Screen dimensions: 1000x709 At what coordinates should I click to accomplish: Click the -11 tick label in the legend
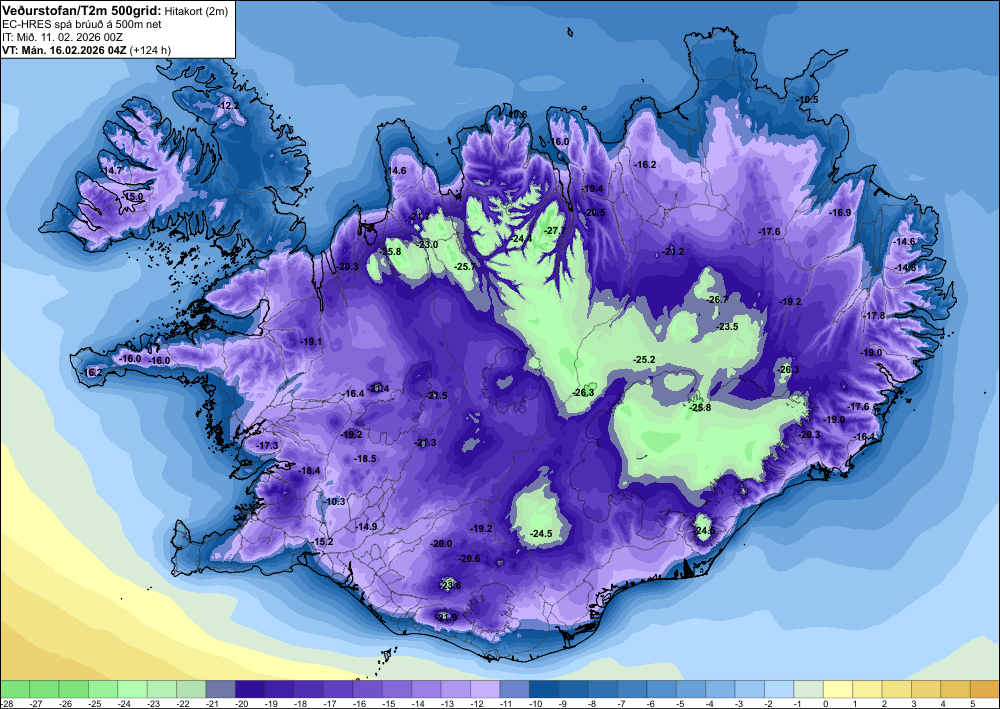coord(505,703)
